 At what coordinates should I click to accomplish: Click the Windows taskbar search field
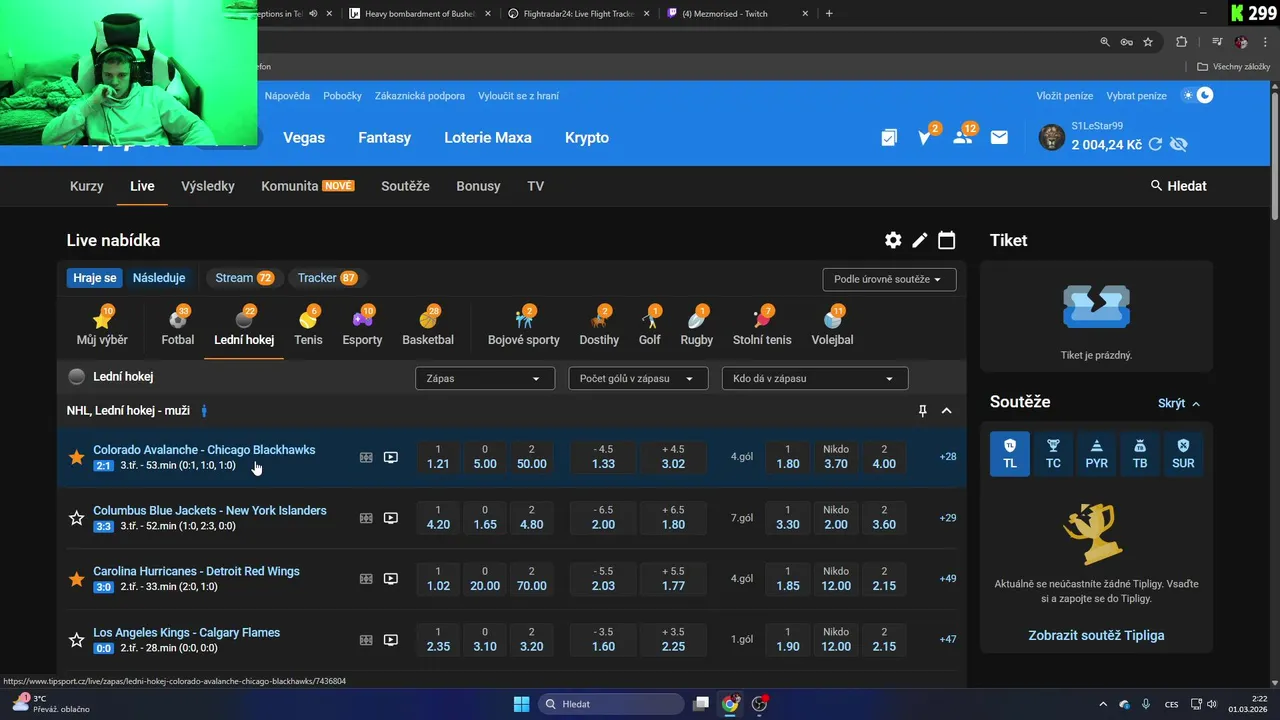point(611,704)
